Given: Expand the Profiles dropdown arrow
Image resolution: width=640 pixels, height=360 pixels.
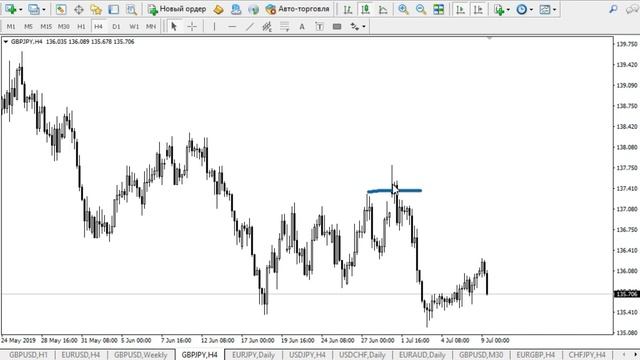Looking at the screenshot, I should 44,9.
